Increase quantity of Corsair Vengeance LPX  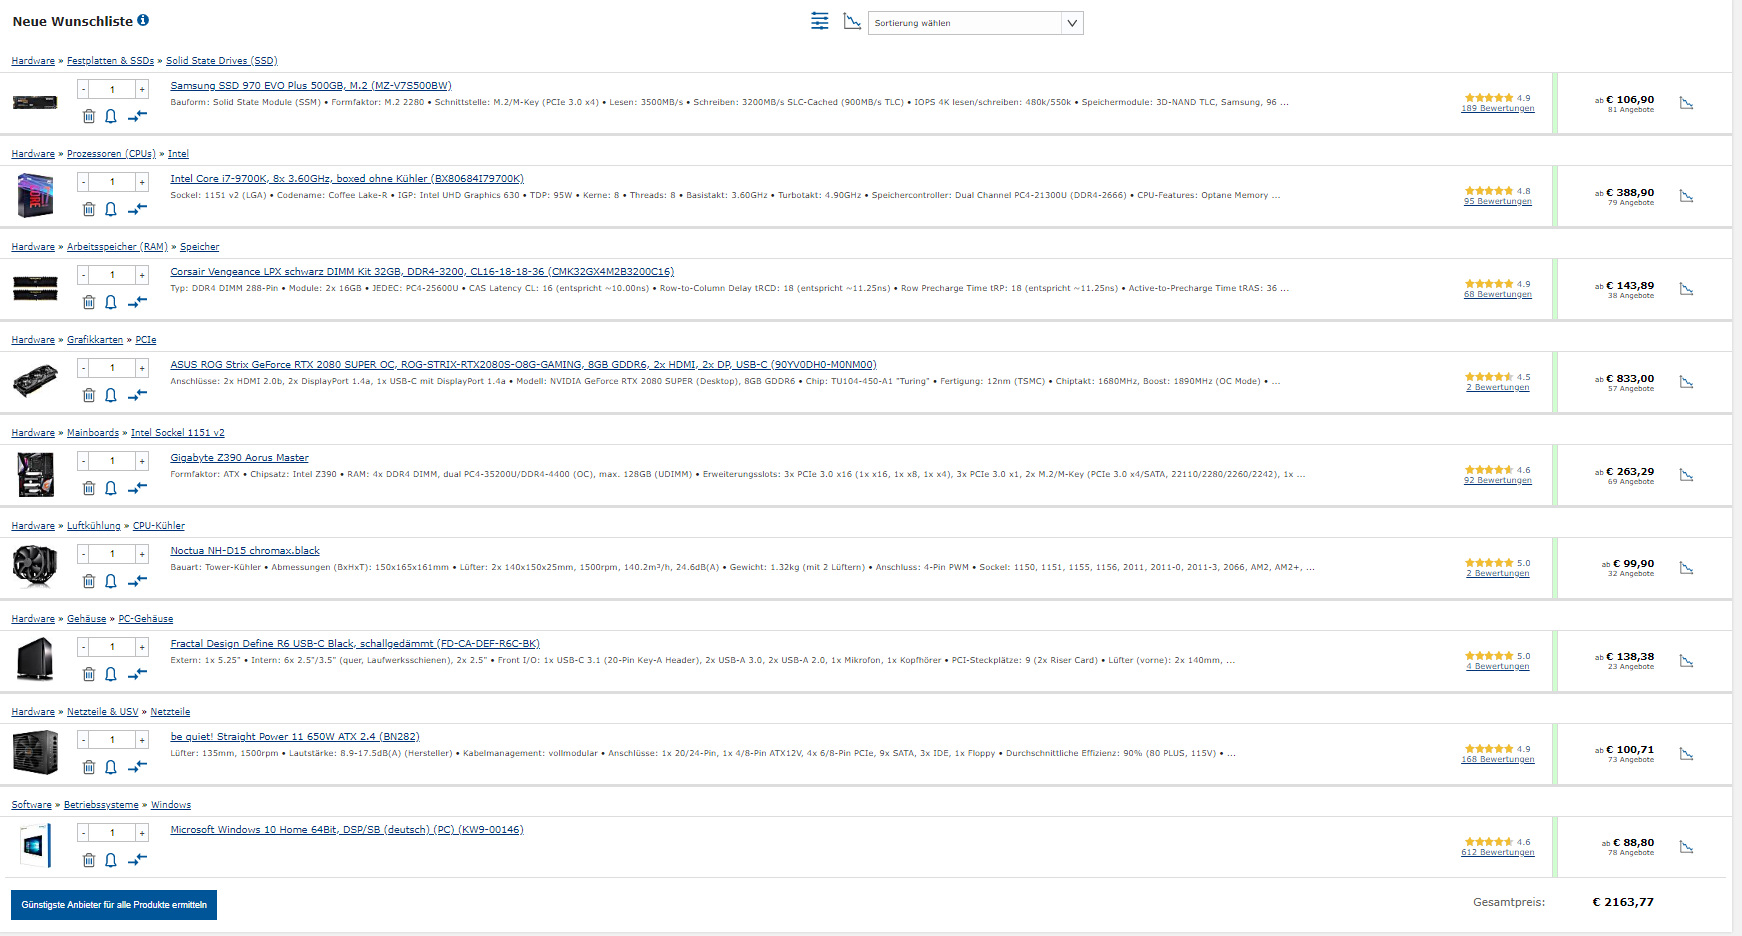[x=142, y=275]
